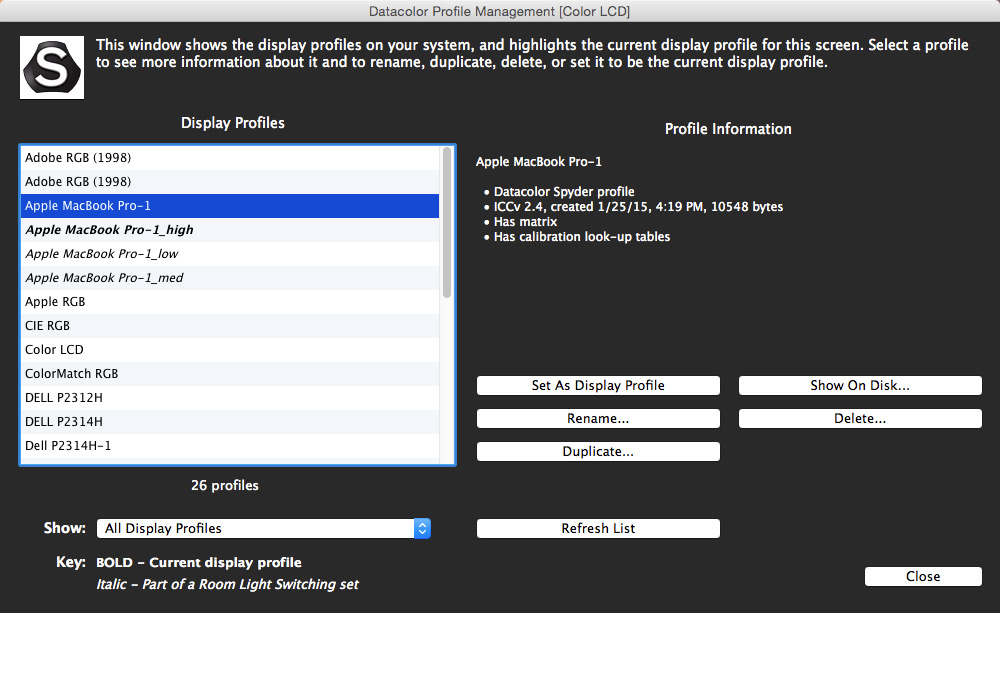
Task: Click the profile list vertical scrollbar
Action: (447, 223)
